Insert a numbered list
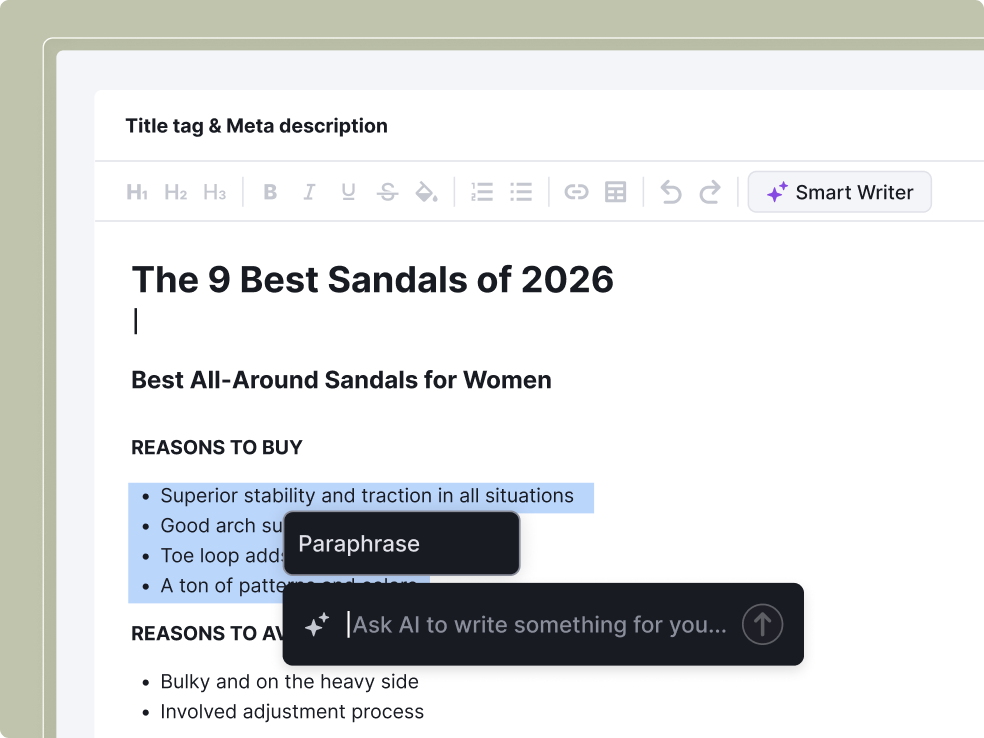The width and height of the screenshot is (984, 738). [482, 193]
